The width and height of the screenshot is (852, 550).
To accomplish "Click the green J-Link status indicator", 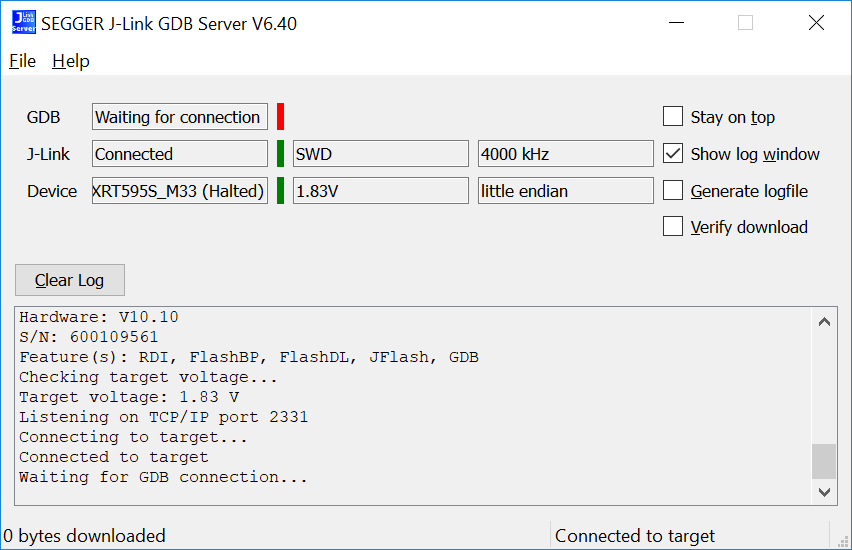I will point(281,154).
